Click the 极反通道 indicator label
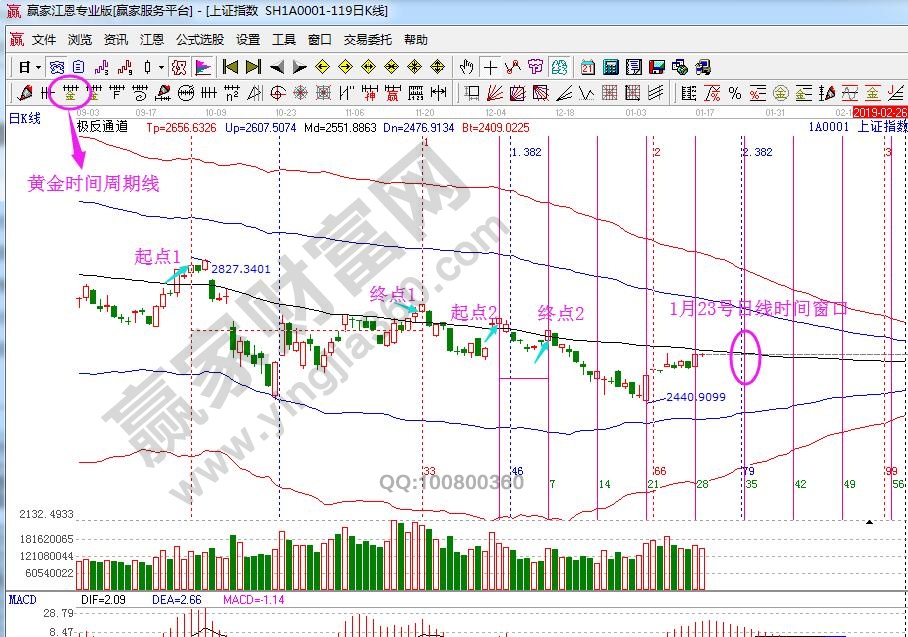This screenshot has width=908, height=637. click(102, 127)
